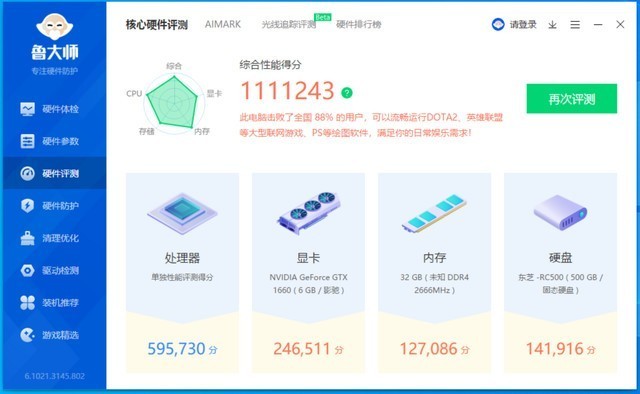Click the score description red text
This screenshot has height=394, width=640.
coord(371,125)
